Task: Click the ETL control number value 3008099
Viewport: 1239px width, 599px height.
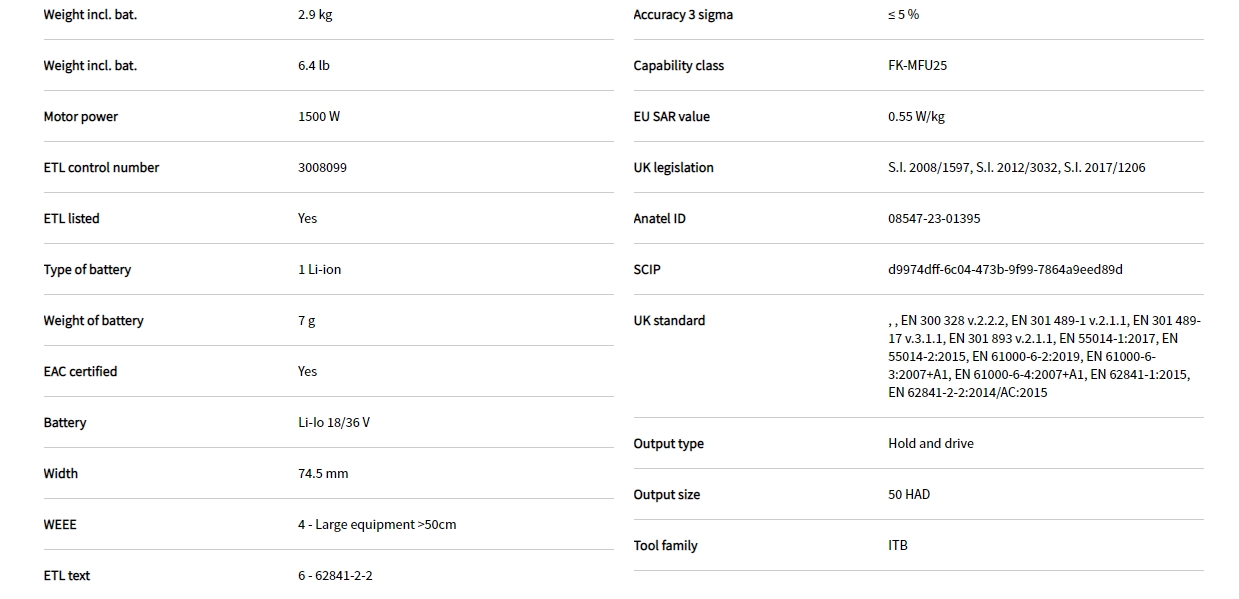Action: point(322,168)
